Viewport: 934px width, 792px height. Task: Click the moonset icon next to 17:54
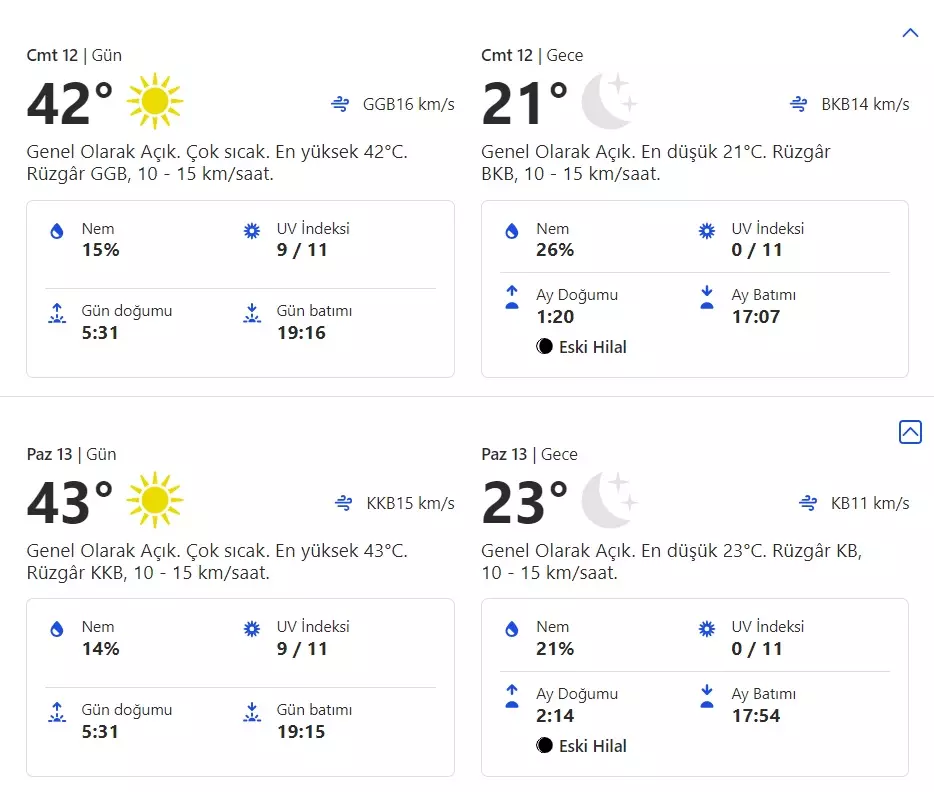click(707, 696)
